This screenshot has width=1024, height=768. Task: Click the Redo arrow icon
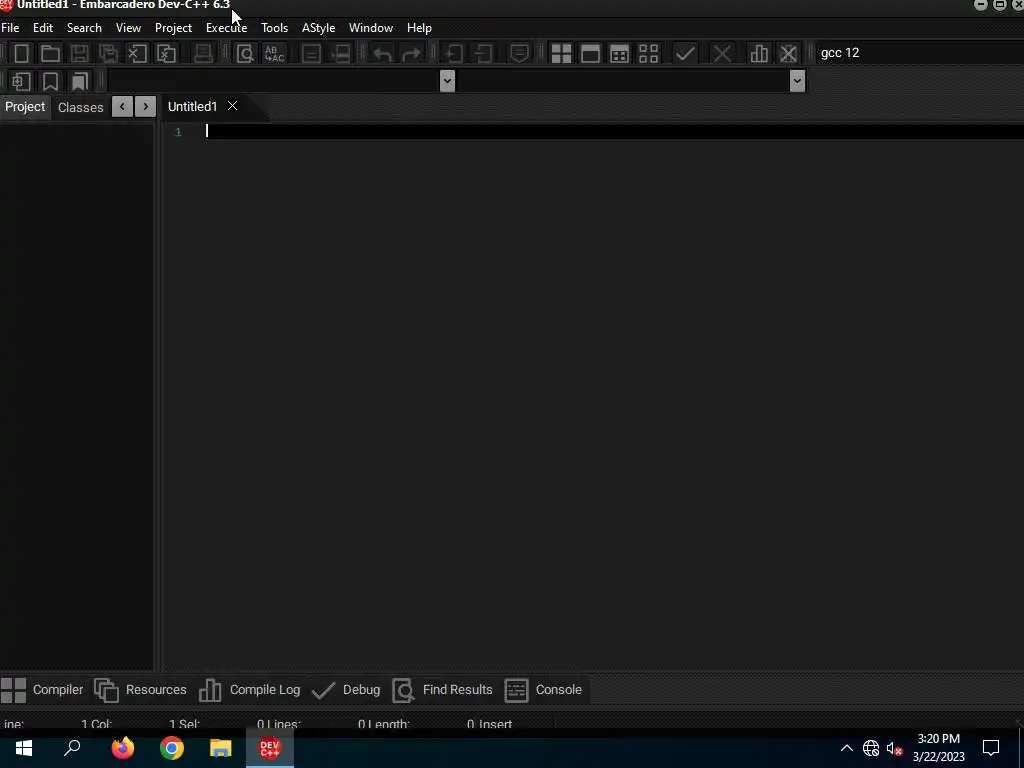pos(411,54)
